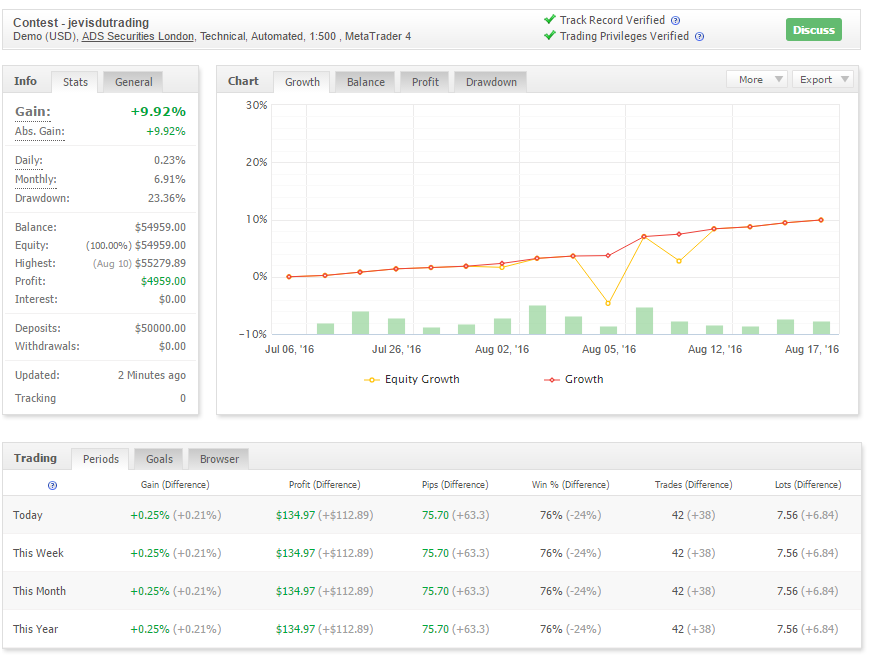Click the green checkmark for Trading Privileges Verified
This screenshot has height=666, width=871.
pyautogui.click(x=549, y=36)
